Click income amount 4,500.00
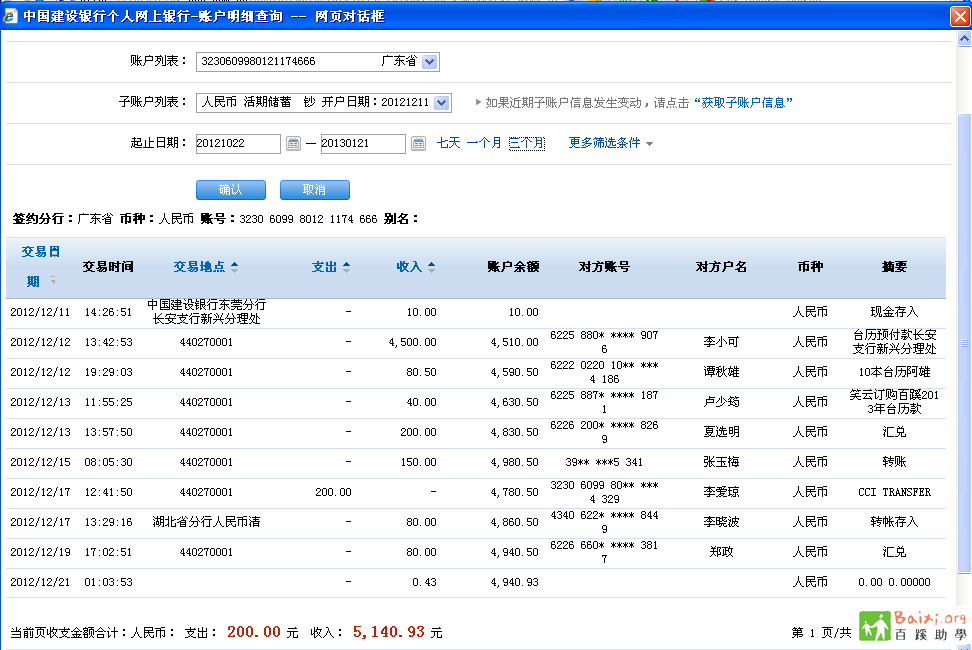This screenshot has width=972, height=650. coord(412,342)
